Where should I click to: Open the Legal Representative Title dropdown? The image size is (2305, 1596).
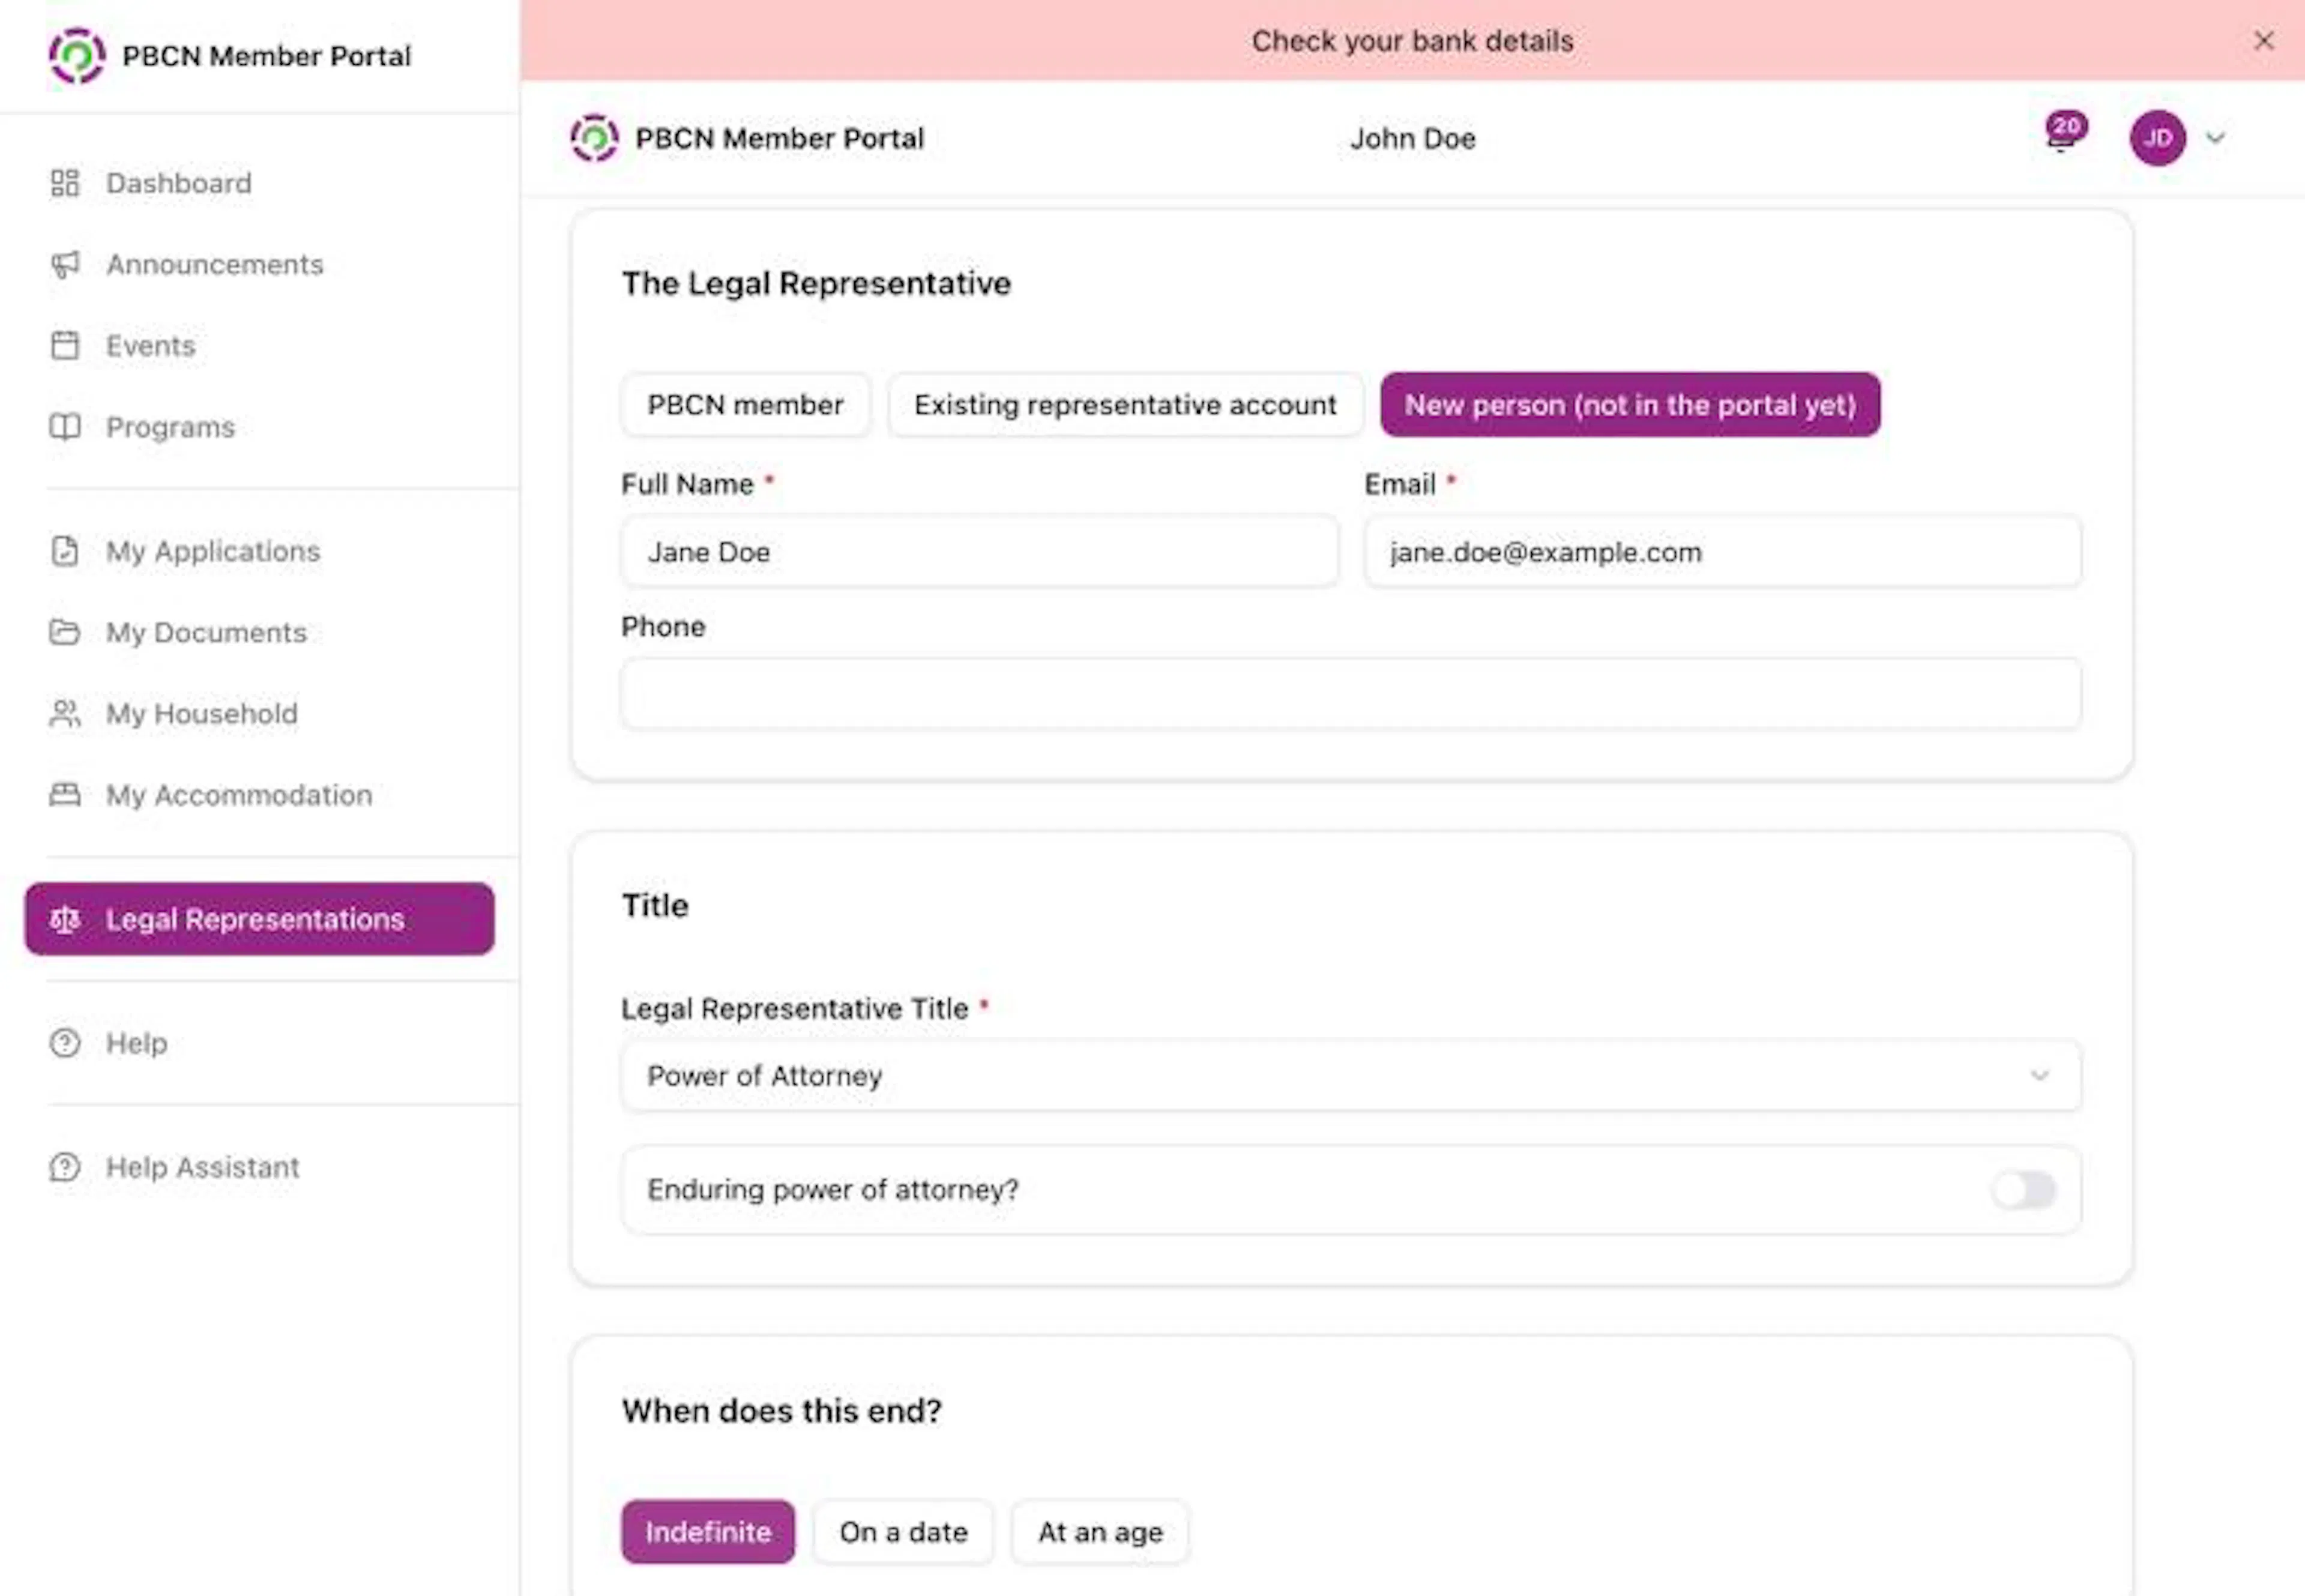pyautogui.click(x=1351, y=1076)
